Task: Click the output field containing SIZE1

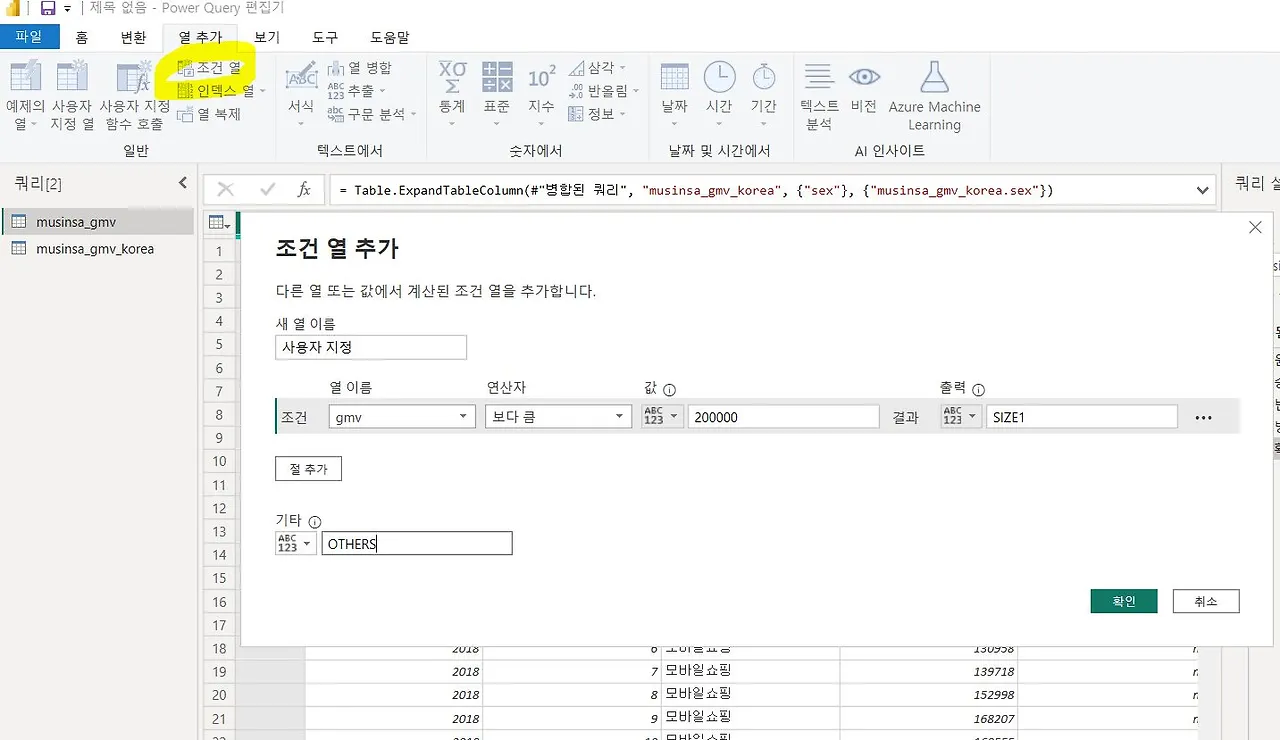Action: tap(1081, 417)
